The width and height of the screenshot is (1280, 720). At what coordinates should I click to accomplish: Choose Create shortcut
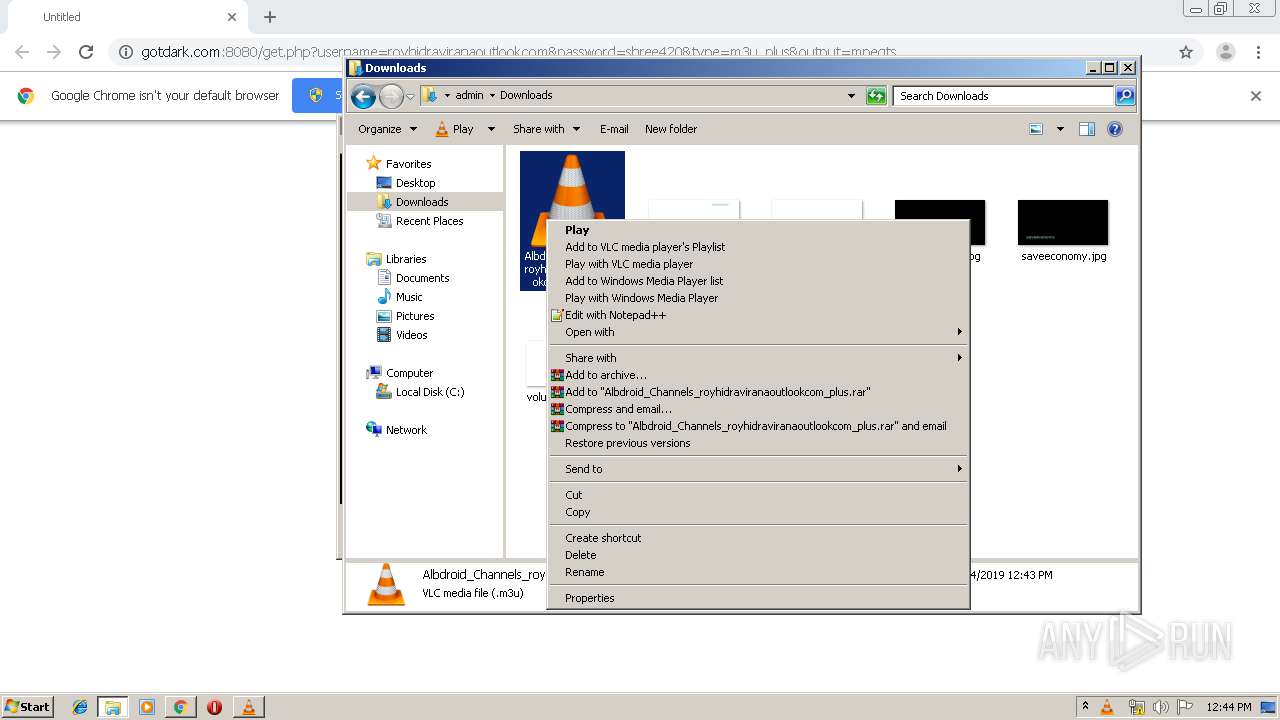coord(757,538)
